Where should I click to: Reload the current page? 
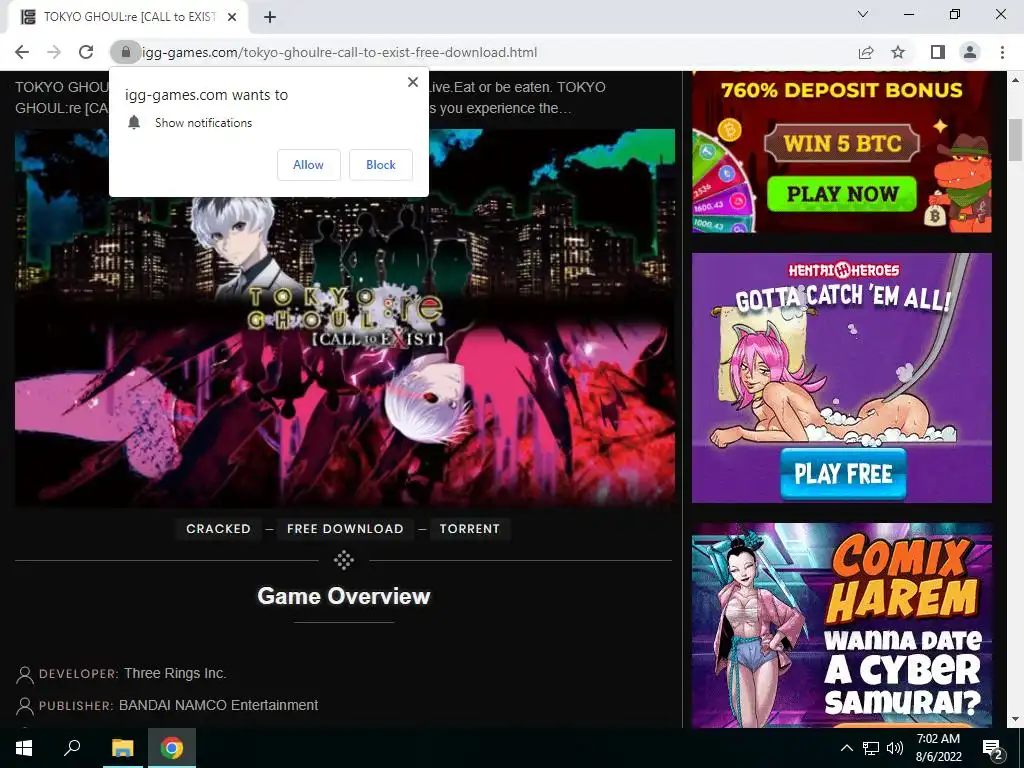pos(86,52)
